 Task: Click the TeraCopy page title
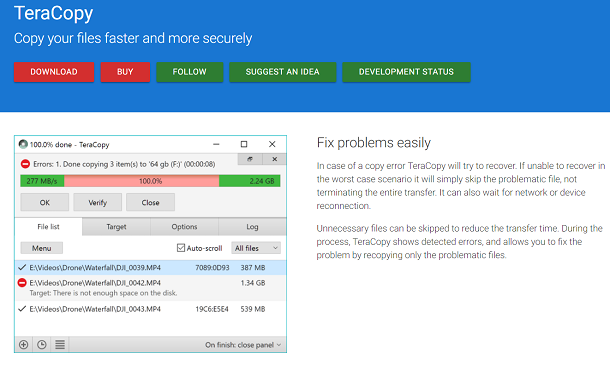(53, 13)
